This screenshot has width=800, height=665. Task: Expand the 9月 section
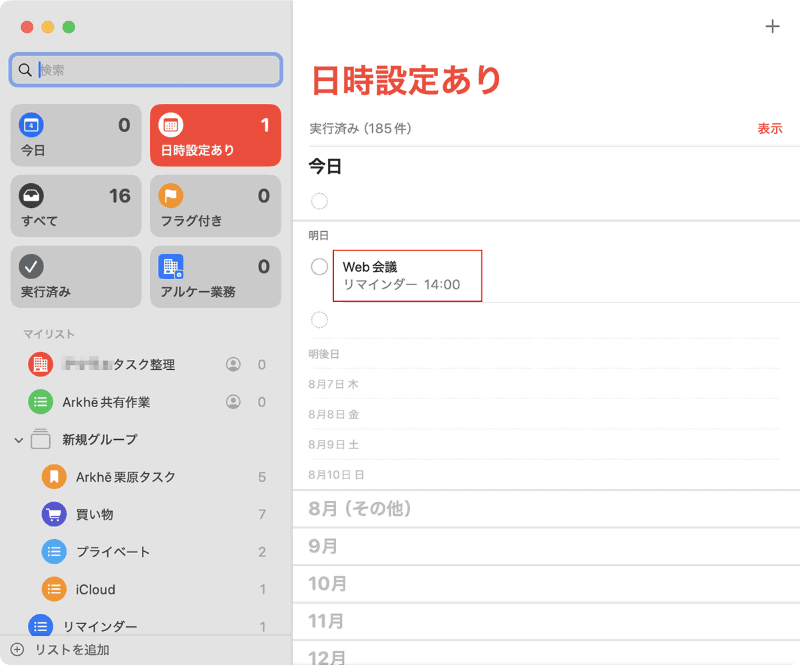(546, 546)
